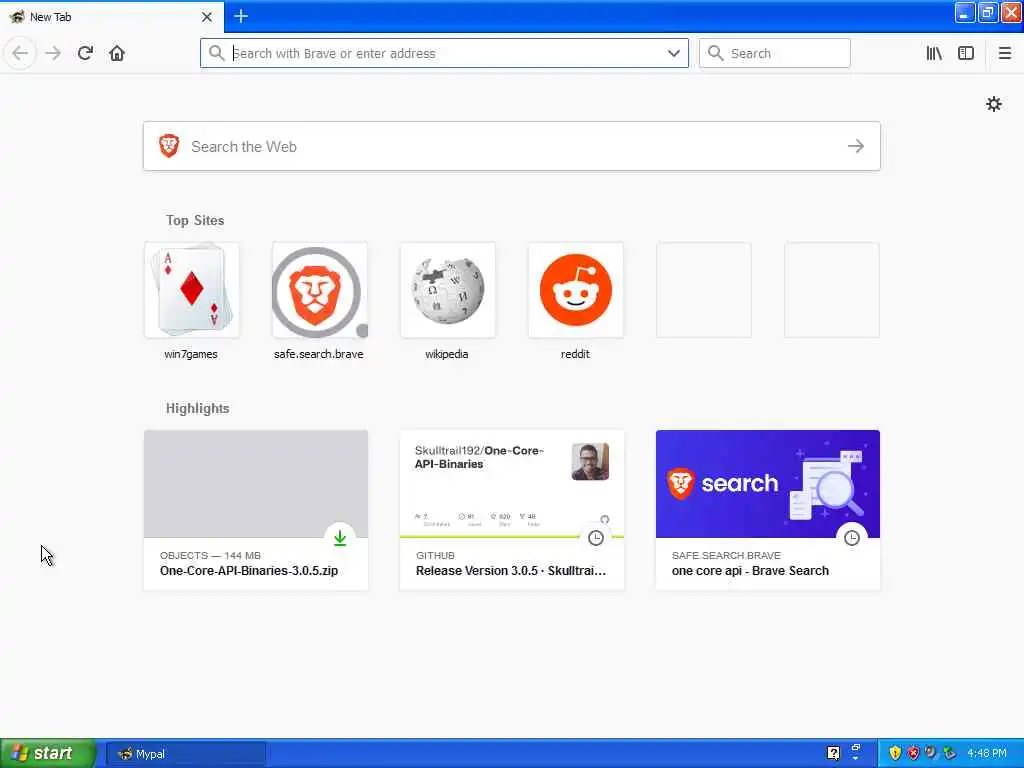Viewport: 1024px width, 768px height.
Task: Click the taskbar clock showing 4:48 PM
Action: [x=987, y=754]
